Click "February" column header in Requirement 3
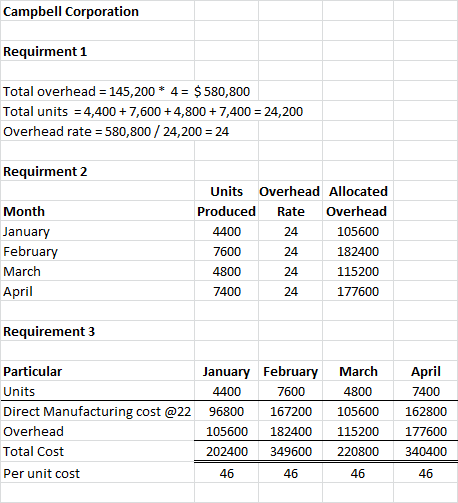This screenshot has width=458, height=503. point(291,372)
